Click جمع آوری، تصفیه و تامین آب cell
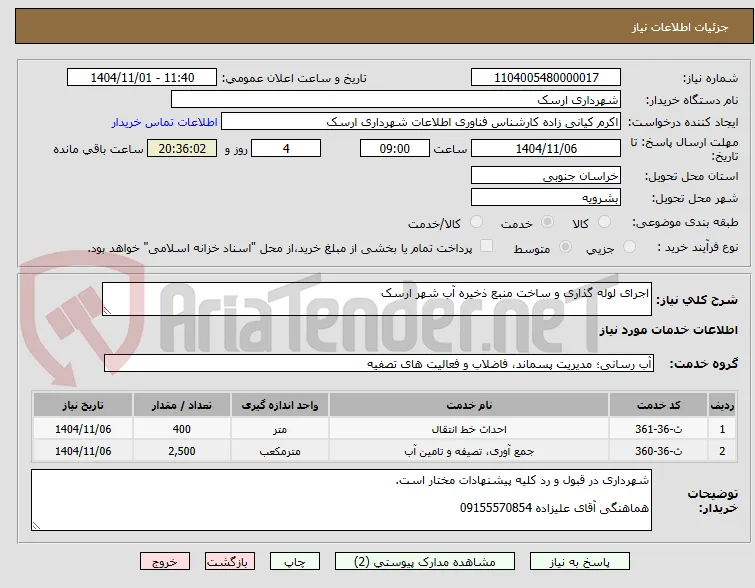Screen dimensions: 755x588 click(469, 451)
